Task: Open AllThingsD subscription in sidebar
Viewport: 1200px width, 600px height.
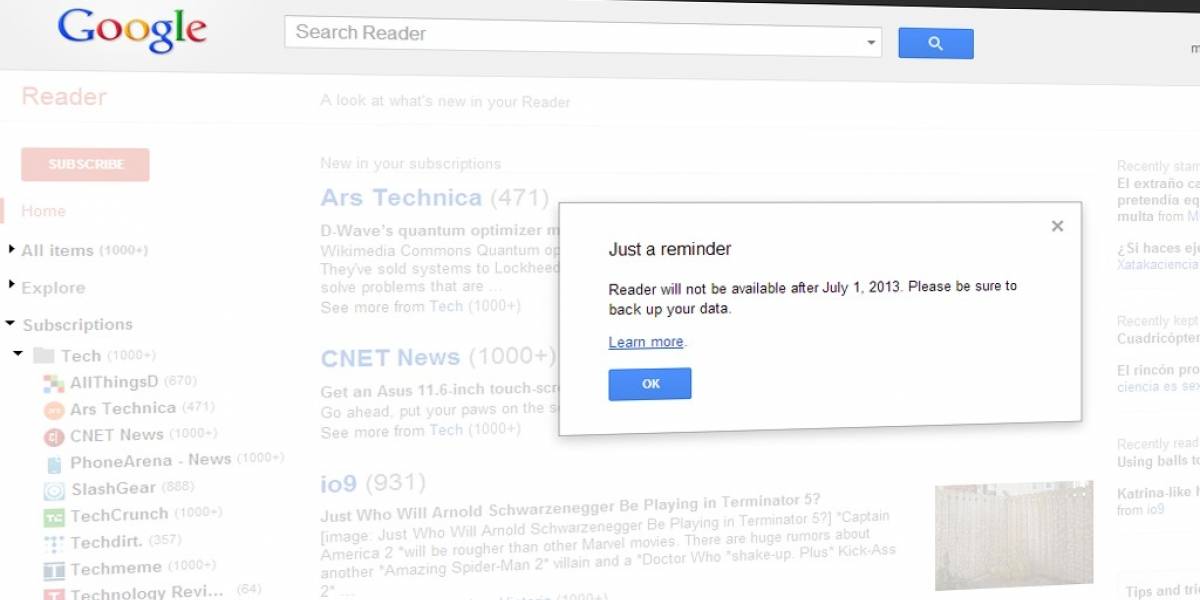Action: pos(114,382)
